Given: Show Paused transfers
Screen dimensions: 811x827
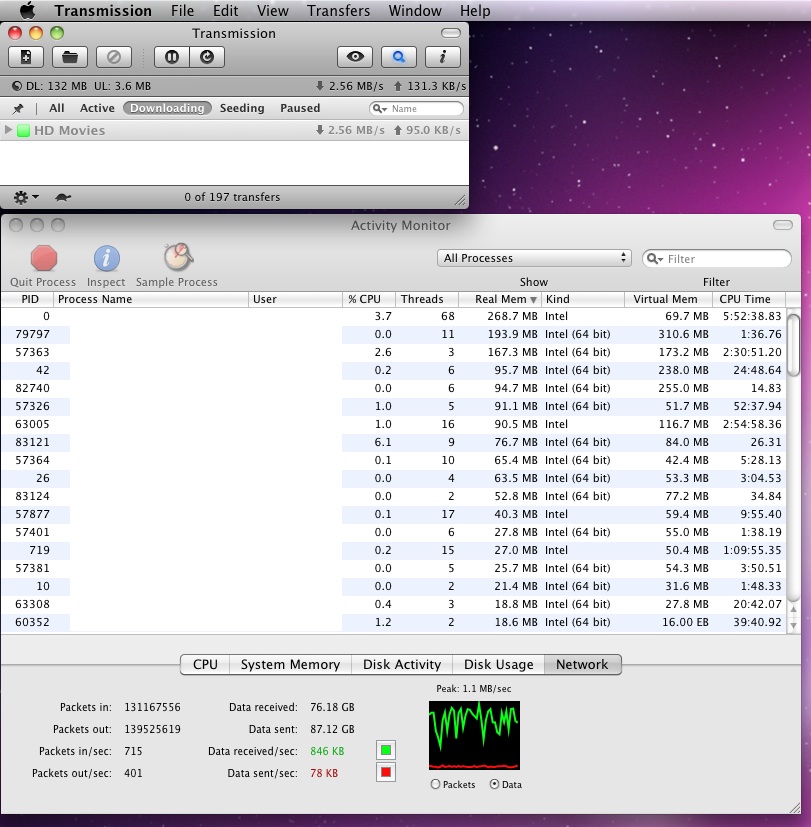Looking at the screenshot, I should point(300,108).
